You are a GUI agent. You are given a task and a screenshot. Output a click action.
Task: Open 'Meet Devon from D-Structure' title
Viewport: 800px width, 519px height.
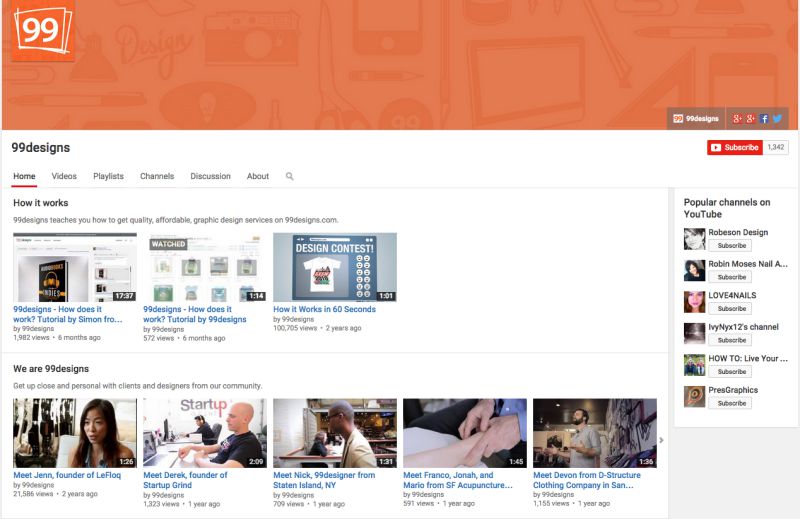pyautogui.click(x=587, y=480)
